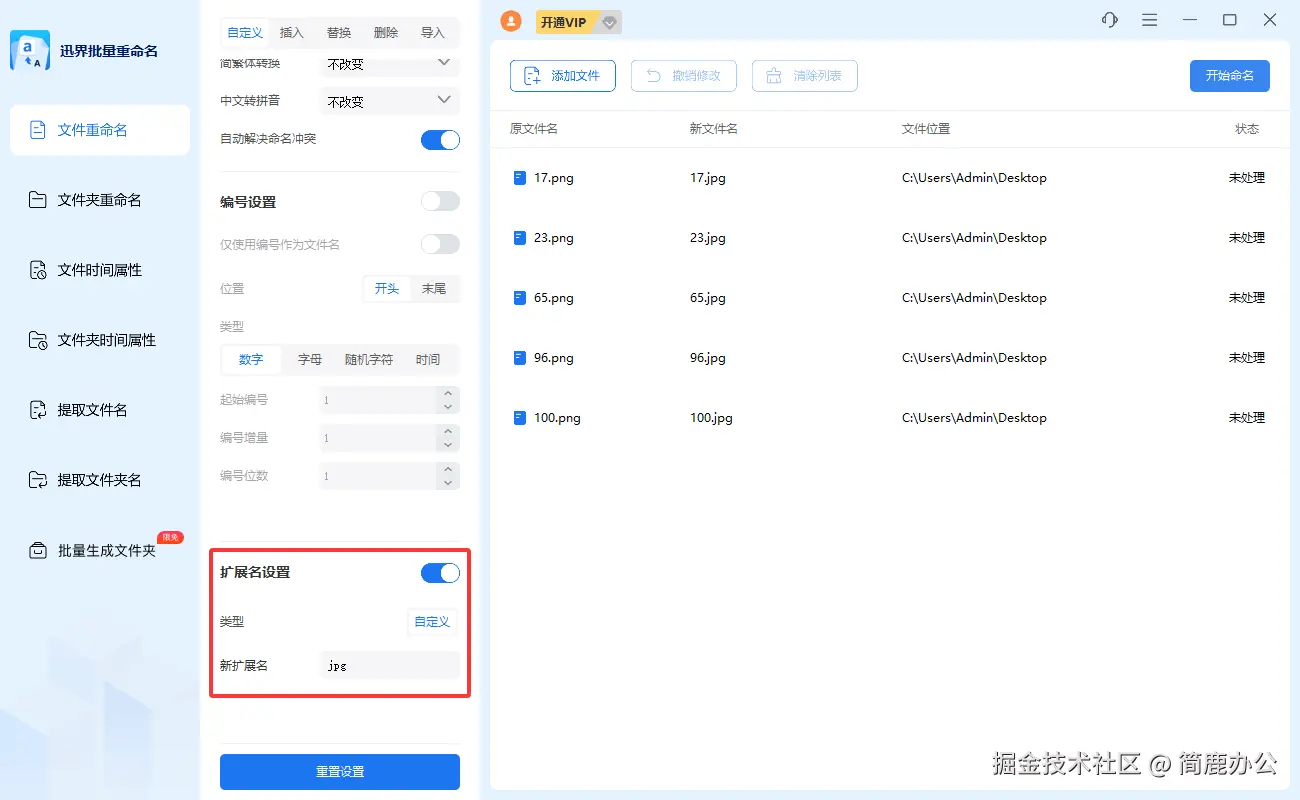Open the customer service headset icon

[1109, 20]
